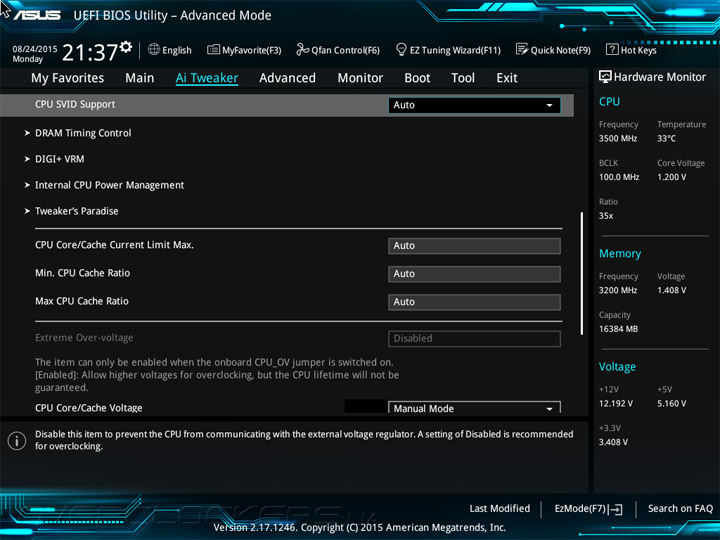The width and height of the screenshot is (720, 540).
Task: Click Search on FAQ
Action: 680,509
